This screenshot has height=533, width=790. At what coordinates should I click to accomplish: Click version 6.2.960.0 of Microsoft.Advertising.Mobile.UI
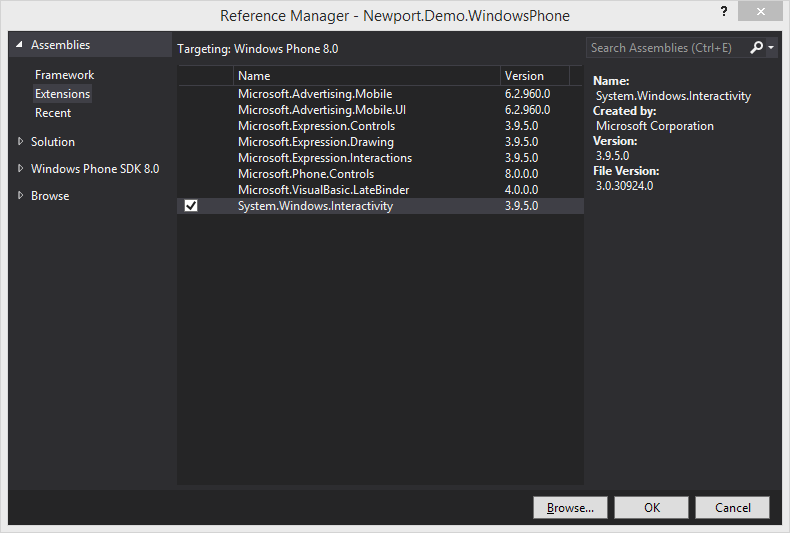528,110
